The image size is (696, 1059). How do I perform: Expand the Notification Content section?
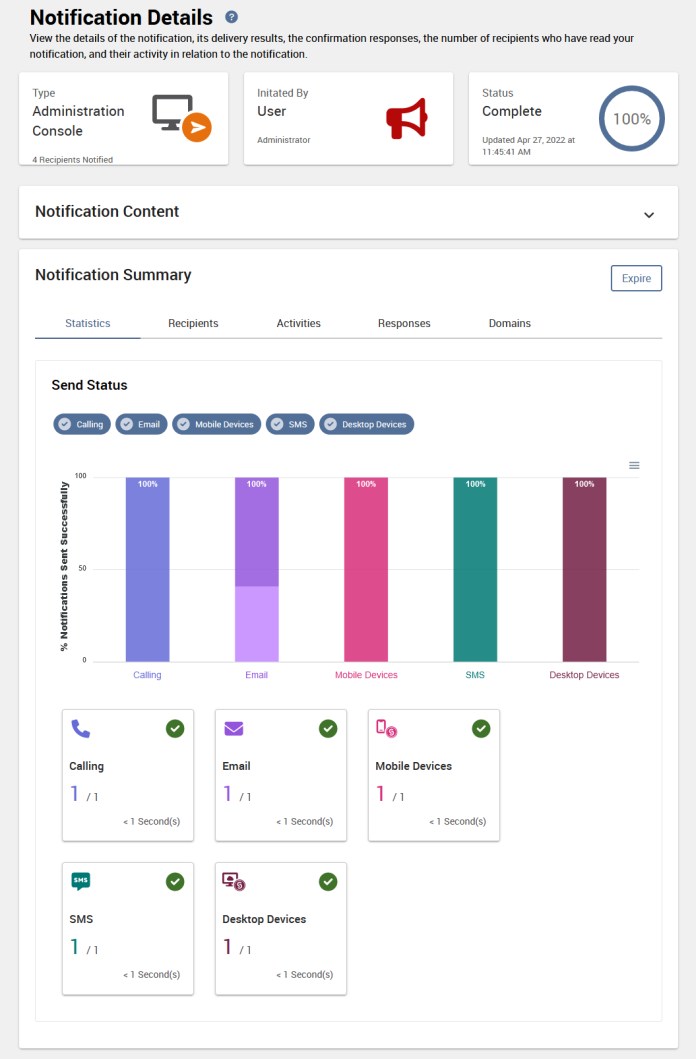pyautogui.click(x=649, y=213)
